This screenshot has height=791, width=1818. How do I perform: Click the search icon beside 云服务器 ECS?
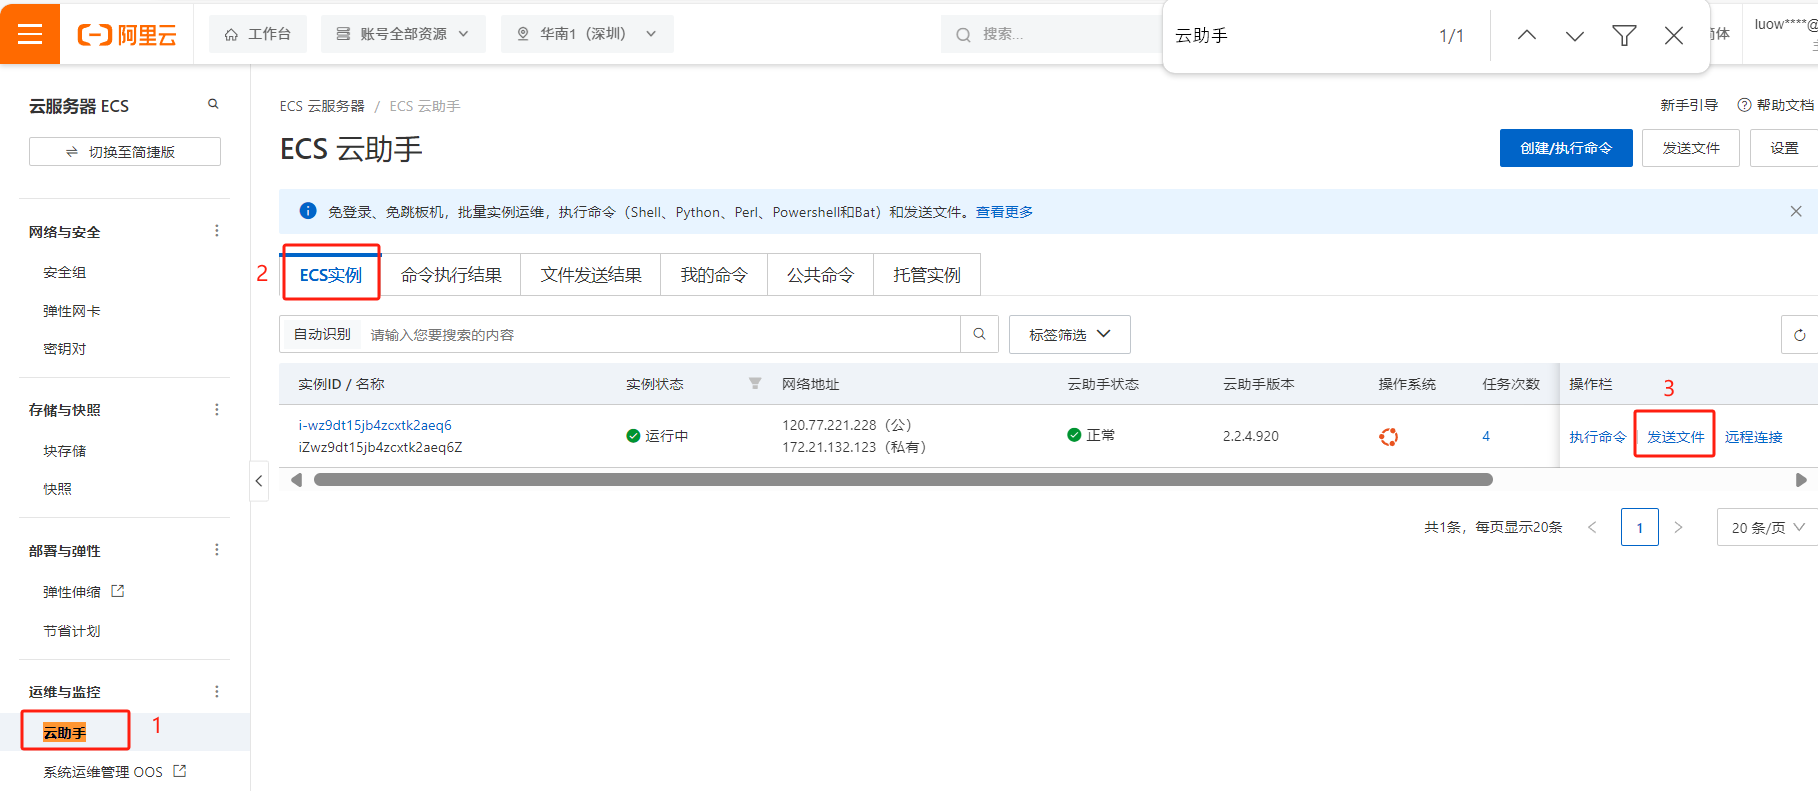click(213, 104)
